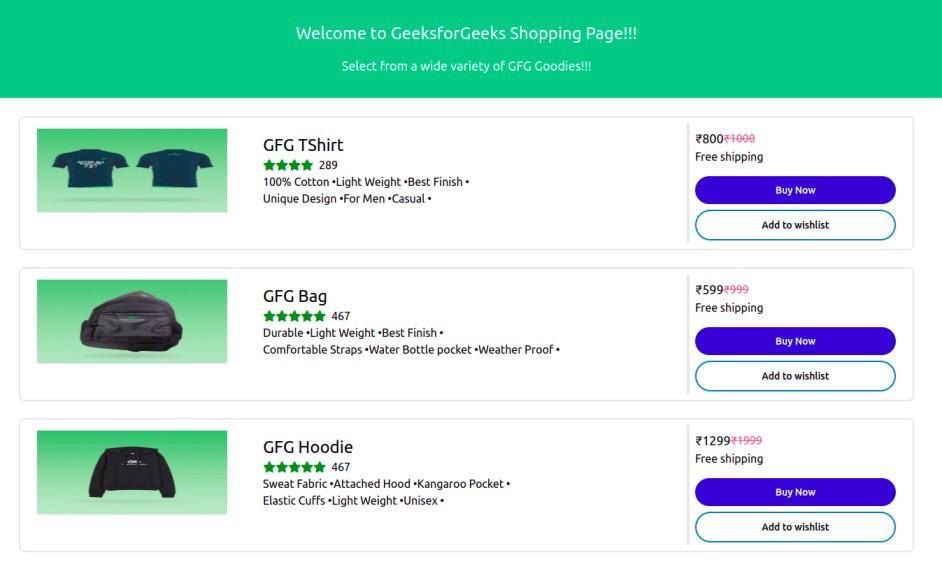
Task: Click the star rating of GFG Bag
Action: click(x=294, y=316)
